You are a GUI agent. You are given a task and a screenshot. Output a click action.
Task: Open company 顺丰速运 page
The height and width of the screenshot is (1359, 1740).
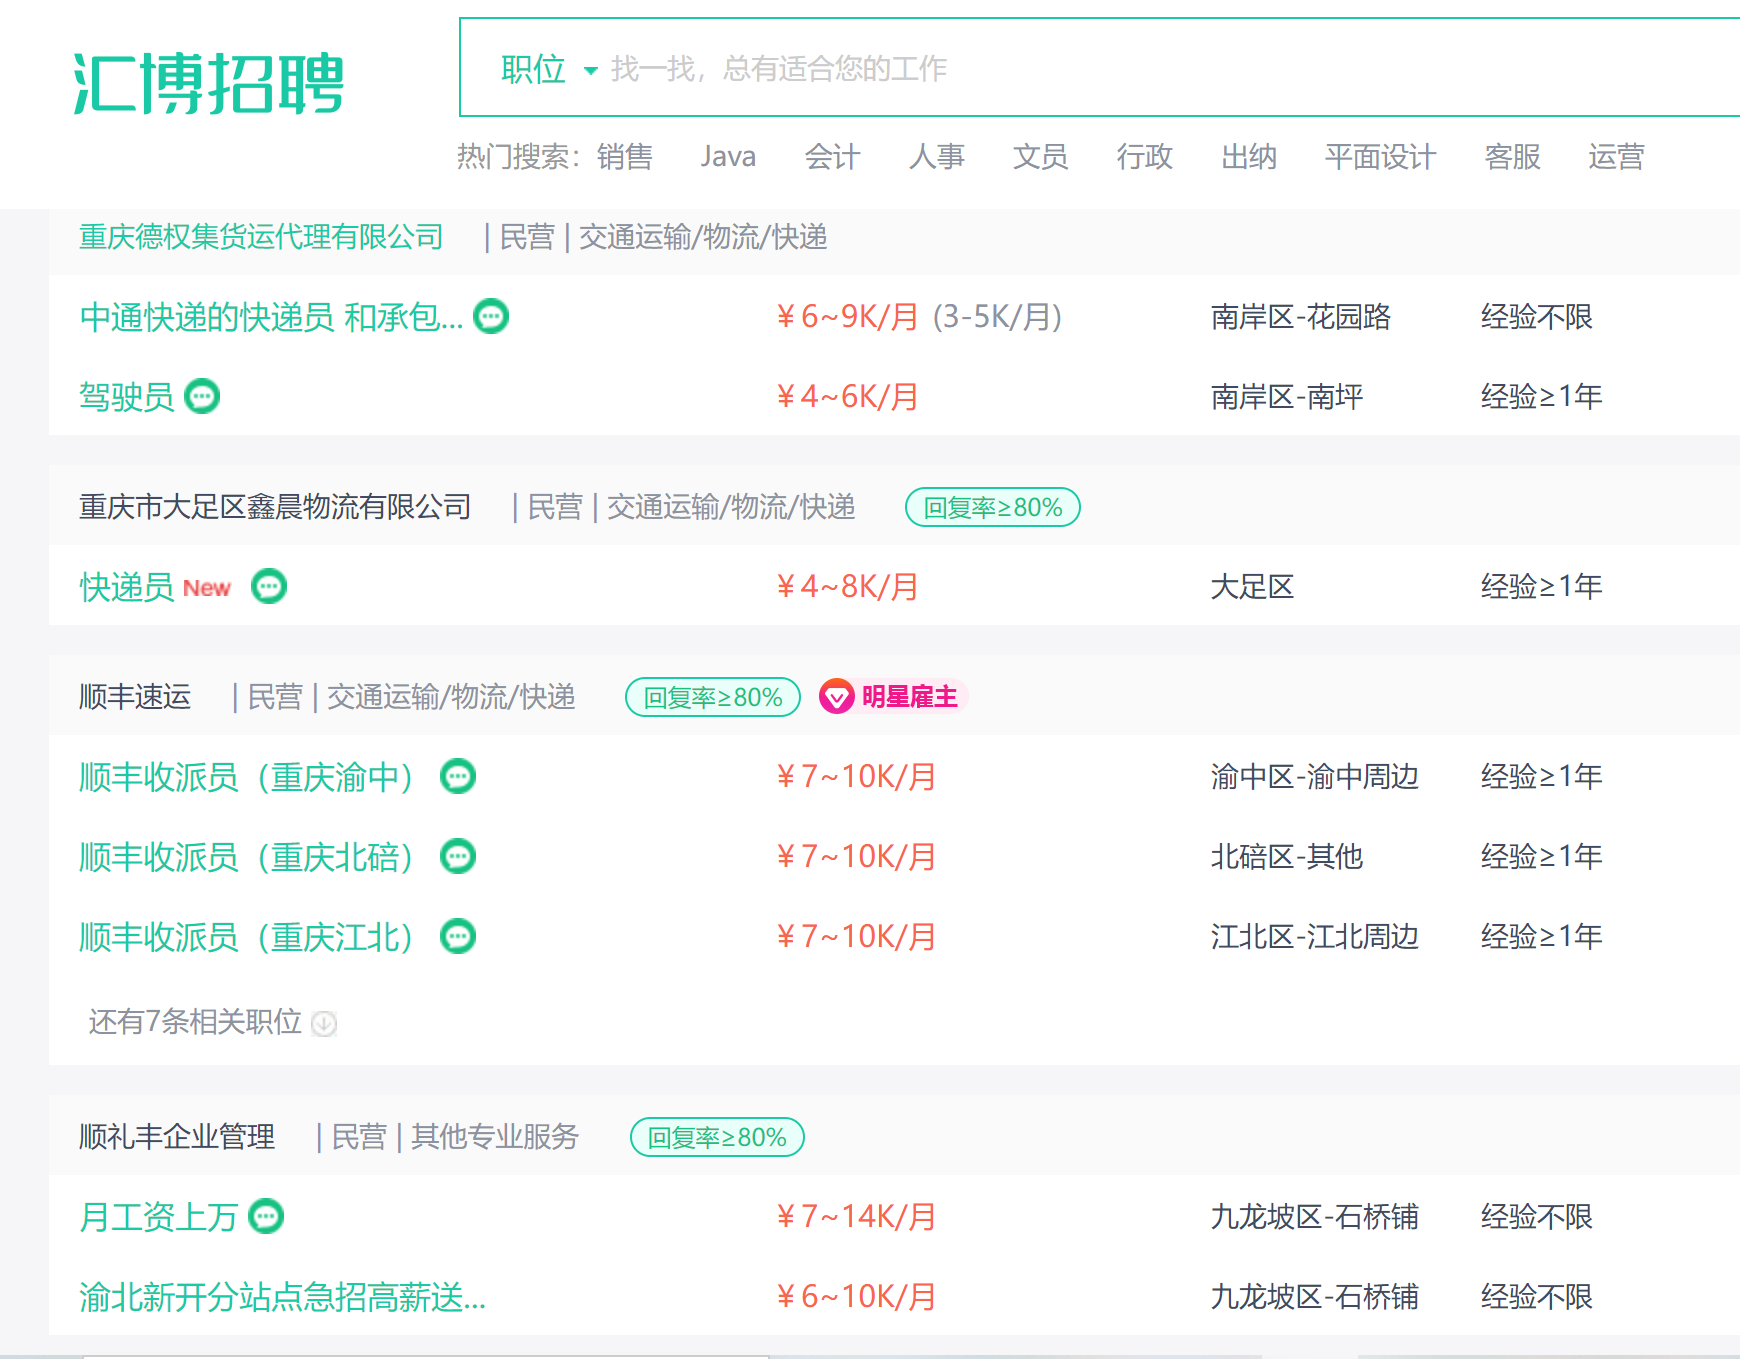[135, 697]
